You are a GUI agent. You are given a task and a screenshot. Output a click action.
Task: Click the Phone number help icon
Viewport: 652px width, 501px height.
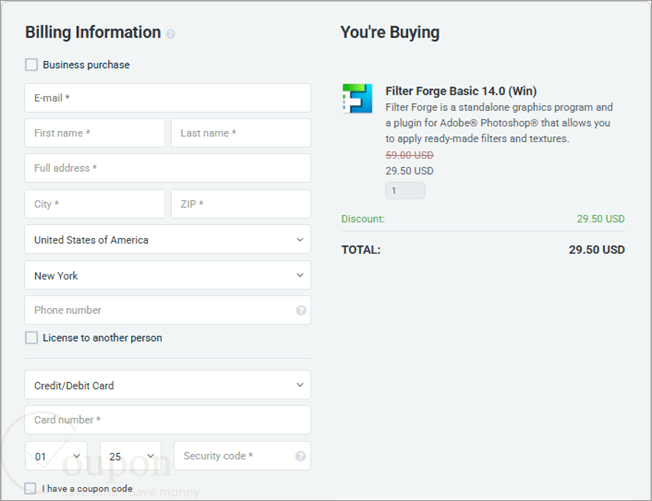coord(301,311)
